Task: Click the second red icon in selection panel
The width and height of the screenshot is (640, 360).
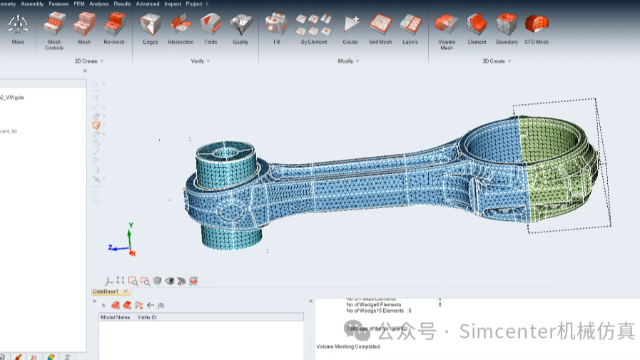Action: pos(127,305)
